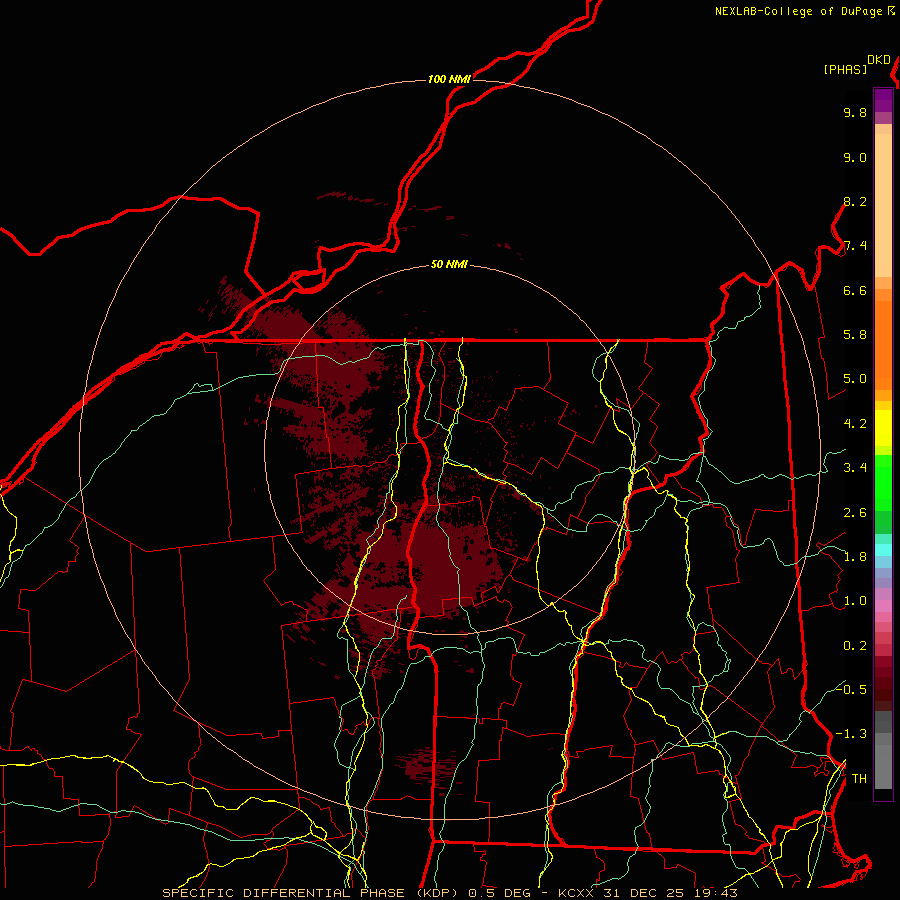Click the cyan color bar segment

click(883, 549)
